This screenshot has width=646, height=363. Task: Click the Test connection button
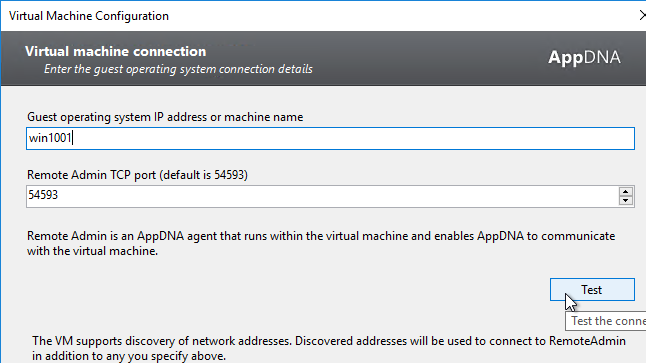[x=592, y=290]
